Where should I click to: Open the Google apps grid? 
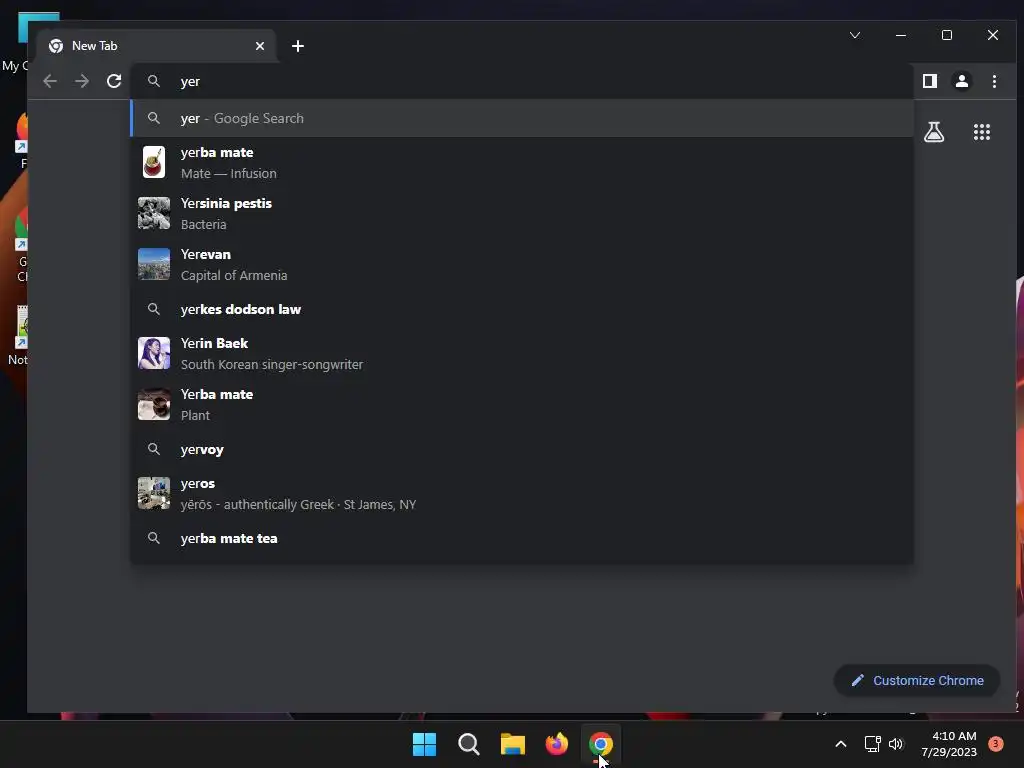point(982,132)
